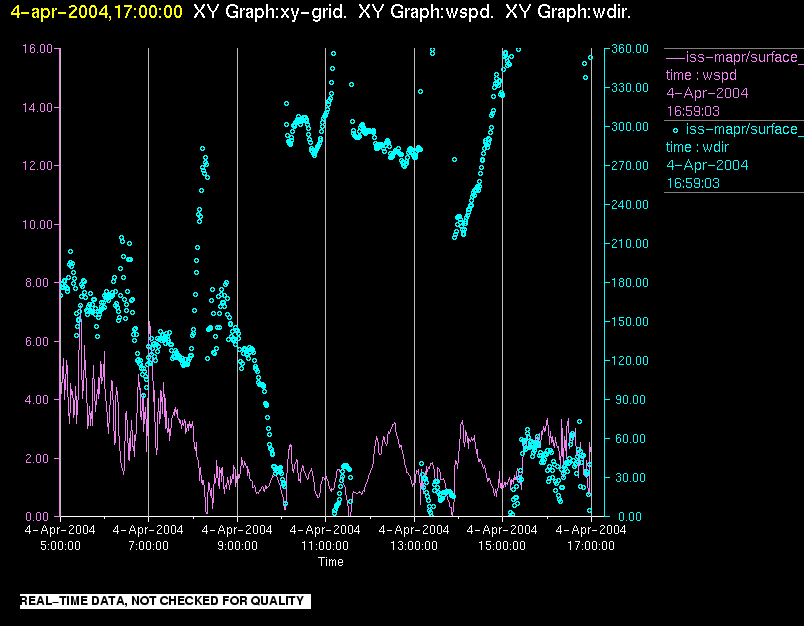Click the 16.00 wind speed axis label
The width and height of the screenshot is (804, 626).
(x=37, y=49)
